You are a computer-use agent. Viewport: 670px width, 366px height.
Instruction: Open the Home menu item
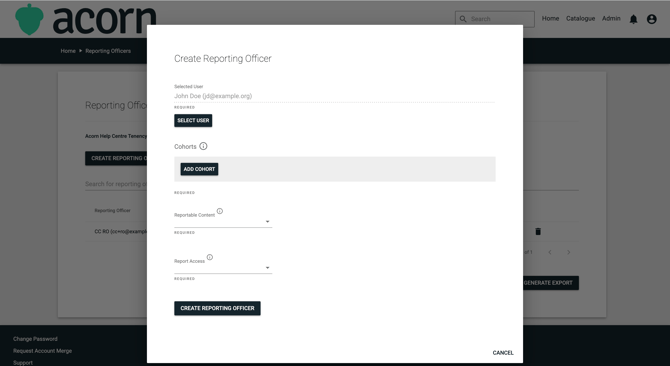point(550,18)
